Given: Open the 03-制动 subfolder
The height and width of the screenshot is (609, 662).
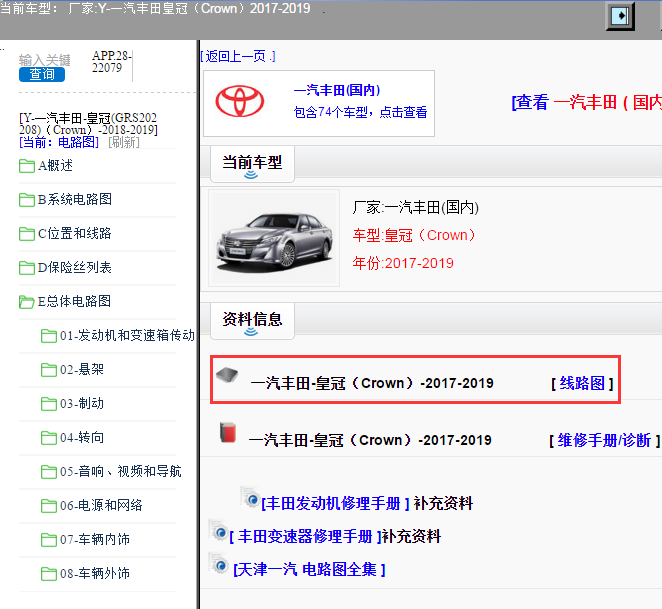Looking at the screenshot, I should [82, 403].
